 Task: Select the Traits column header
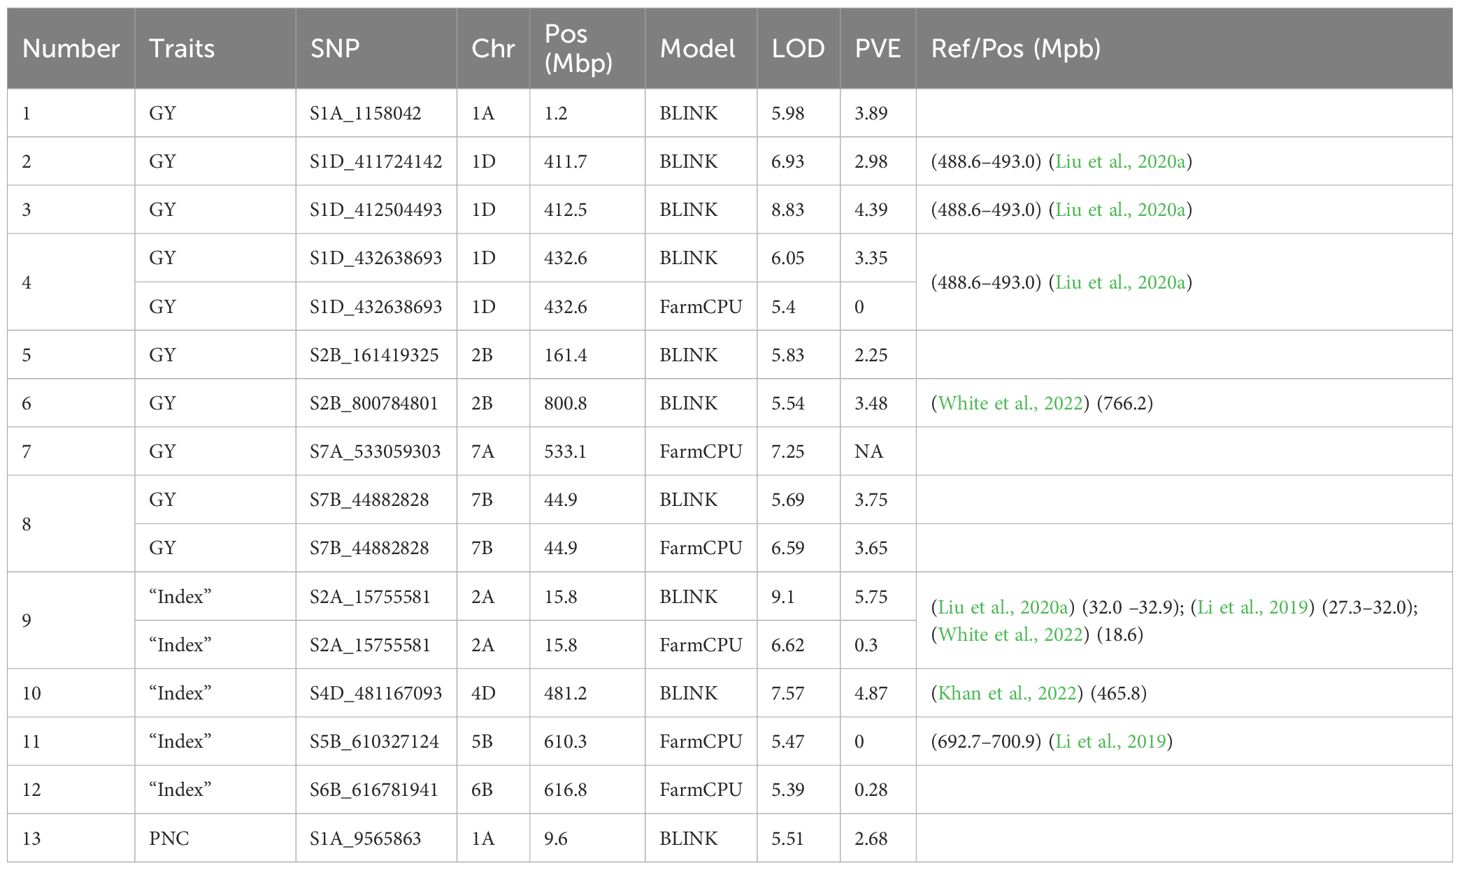point(182,49)
